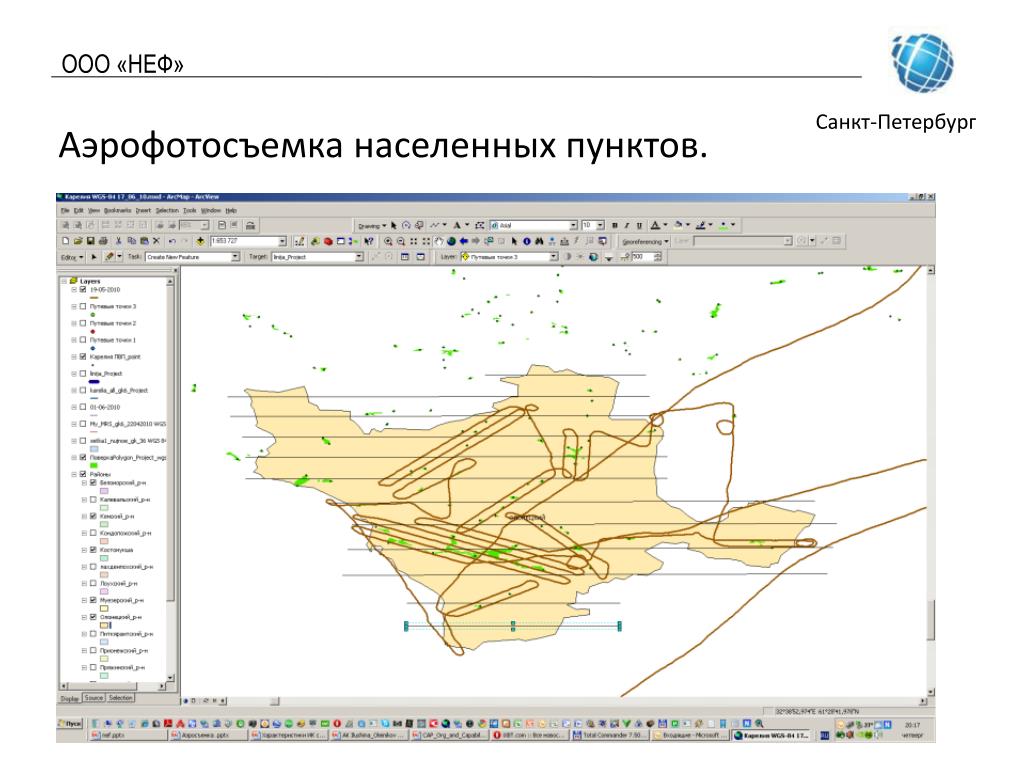Uncheck the Костомукша layer
The width and height of the screenshot is (1024, 768).
93,550
